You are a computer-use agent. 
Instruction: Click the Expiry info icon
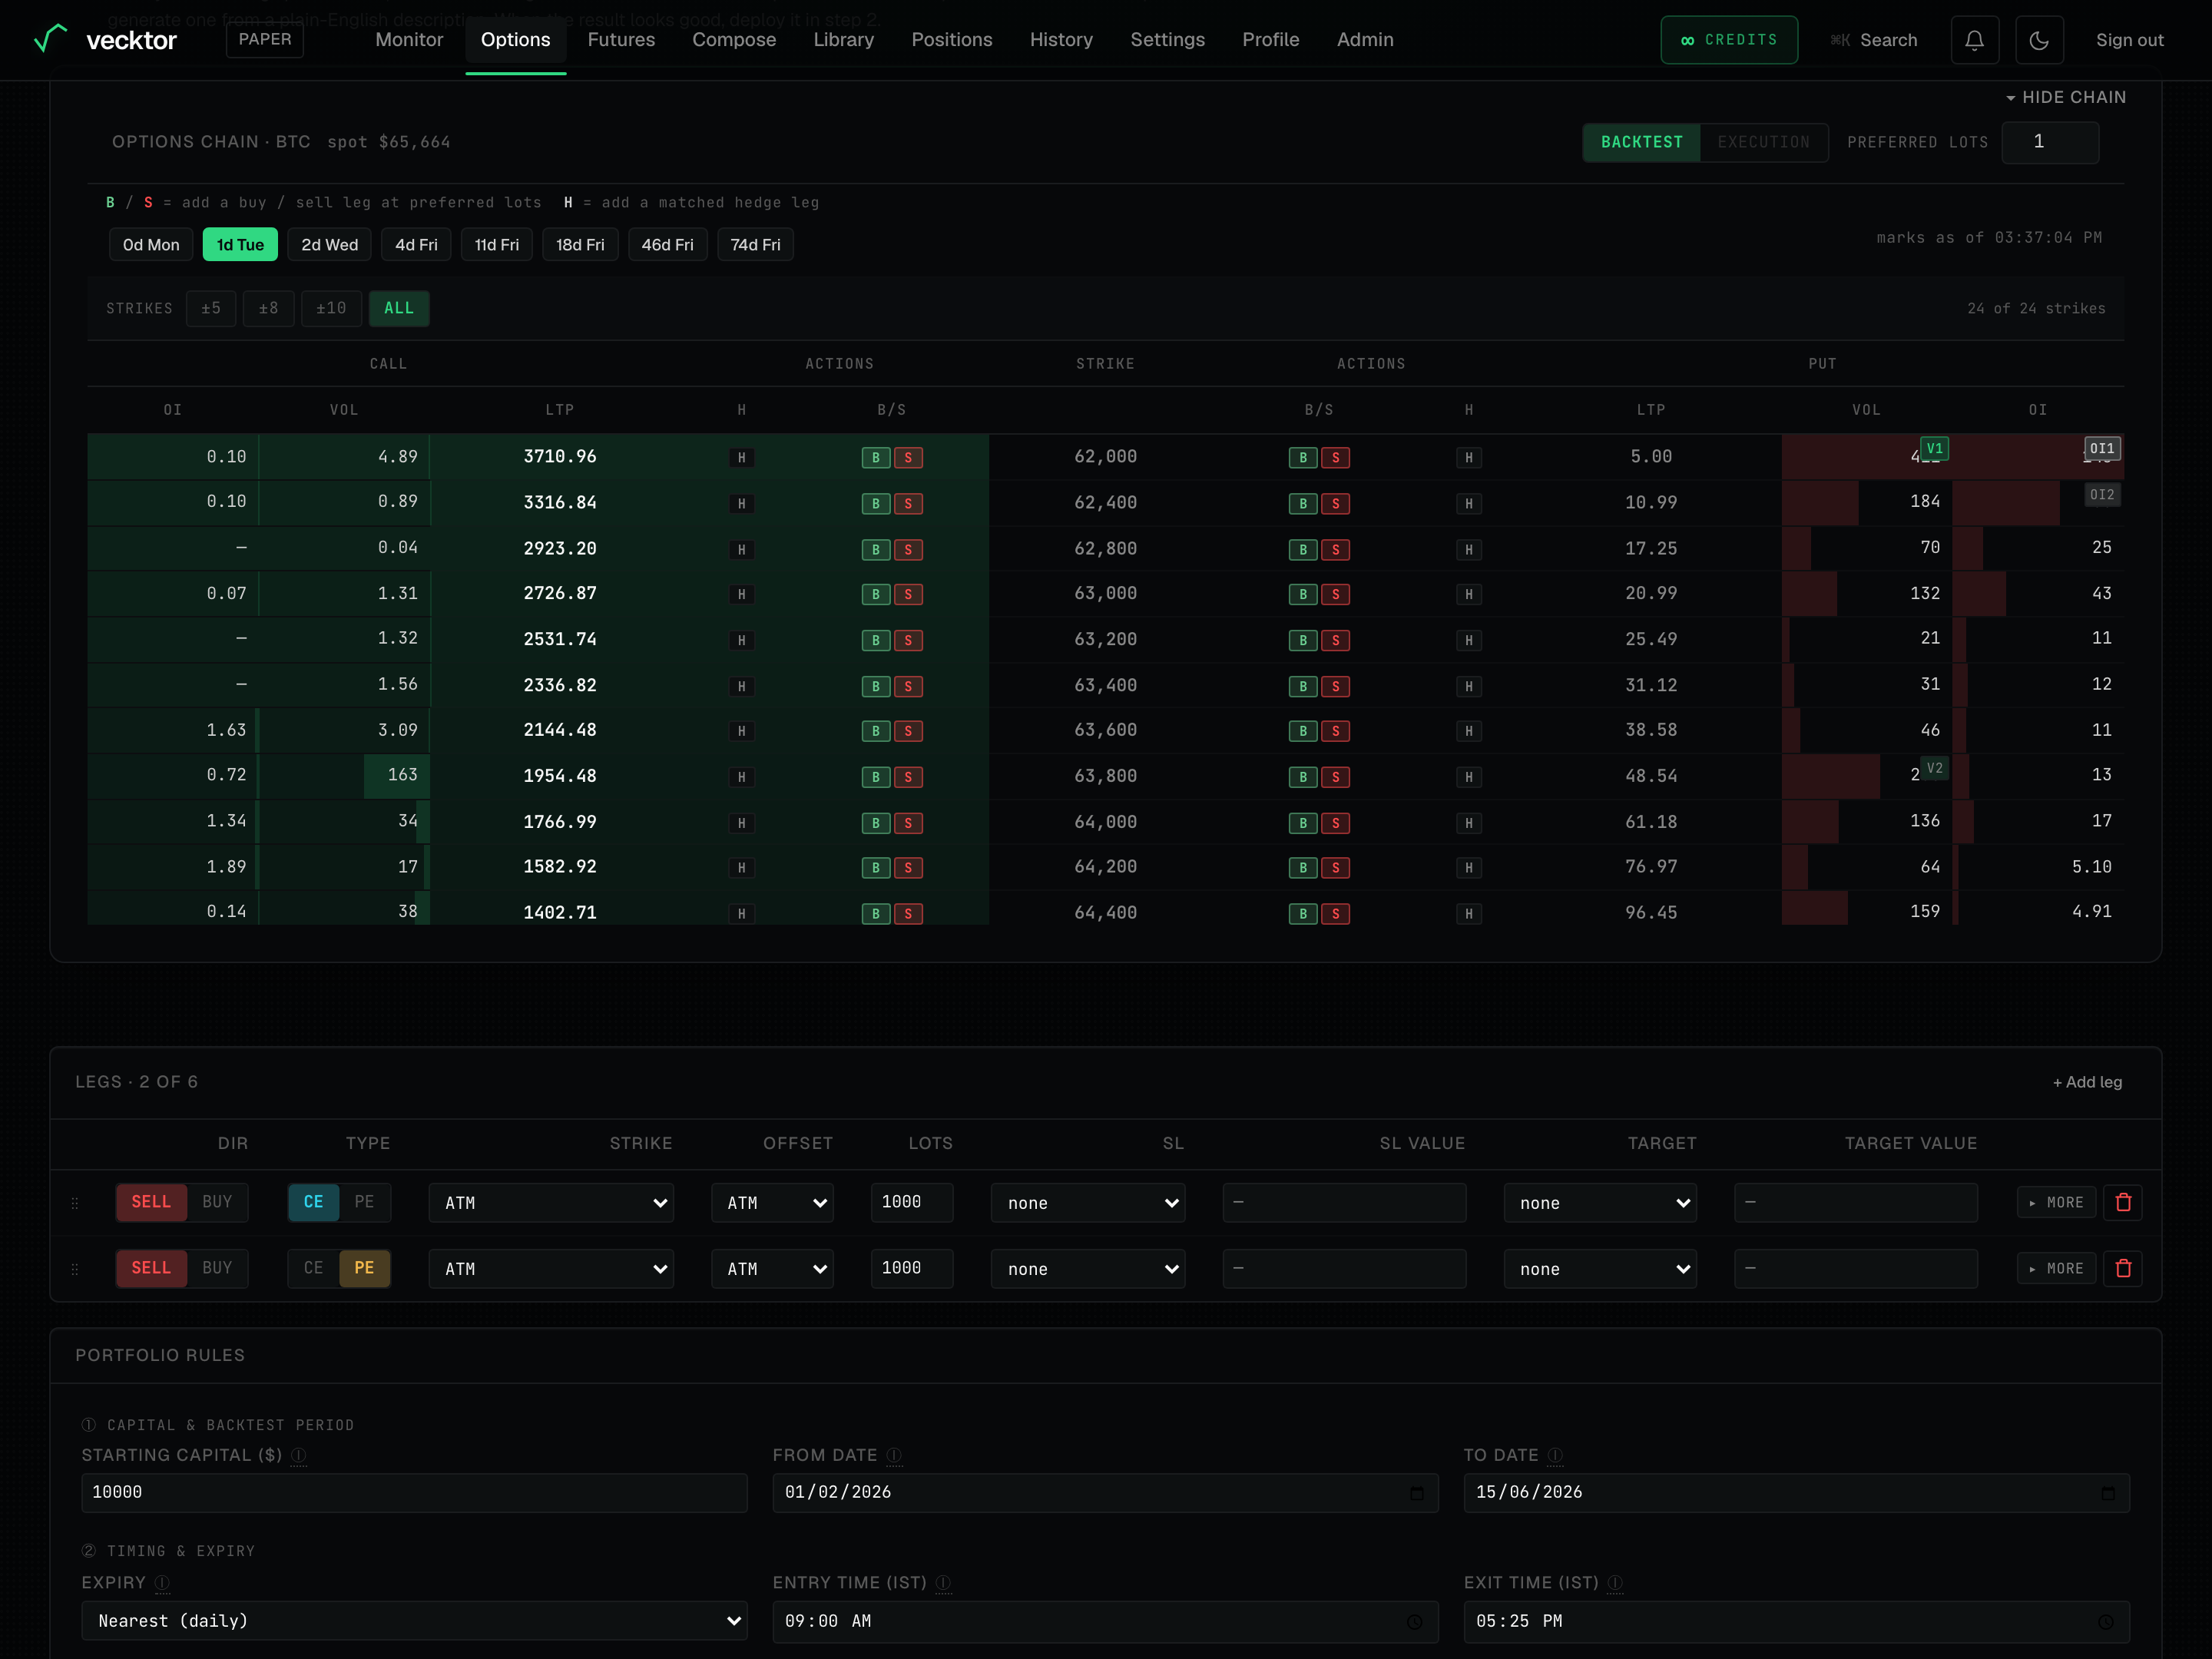[162, 1583]
